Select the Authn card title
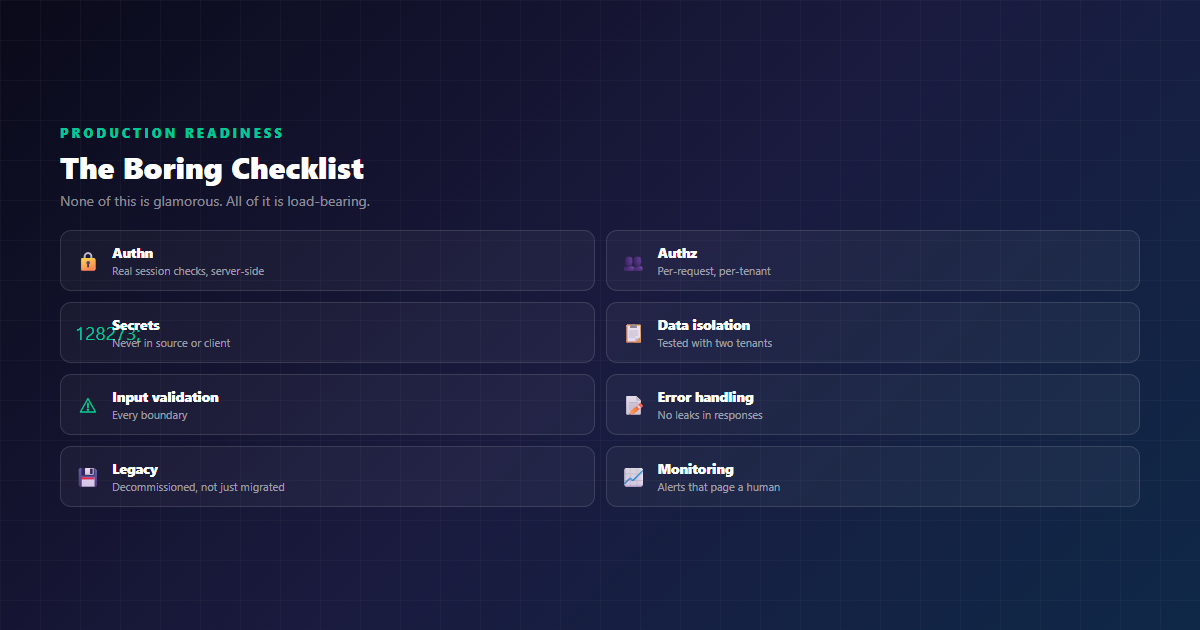 (133, 253)
